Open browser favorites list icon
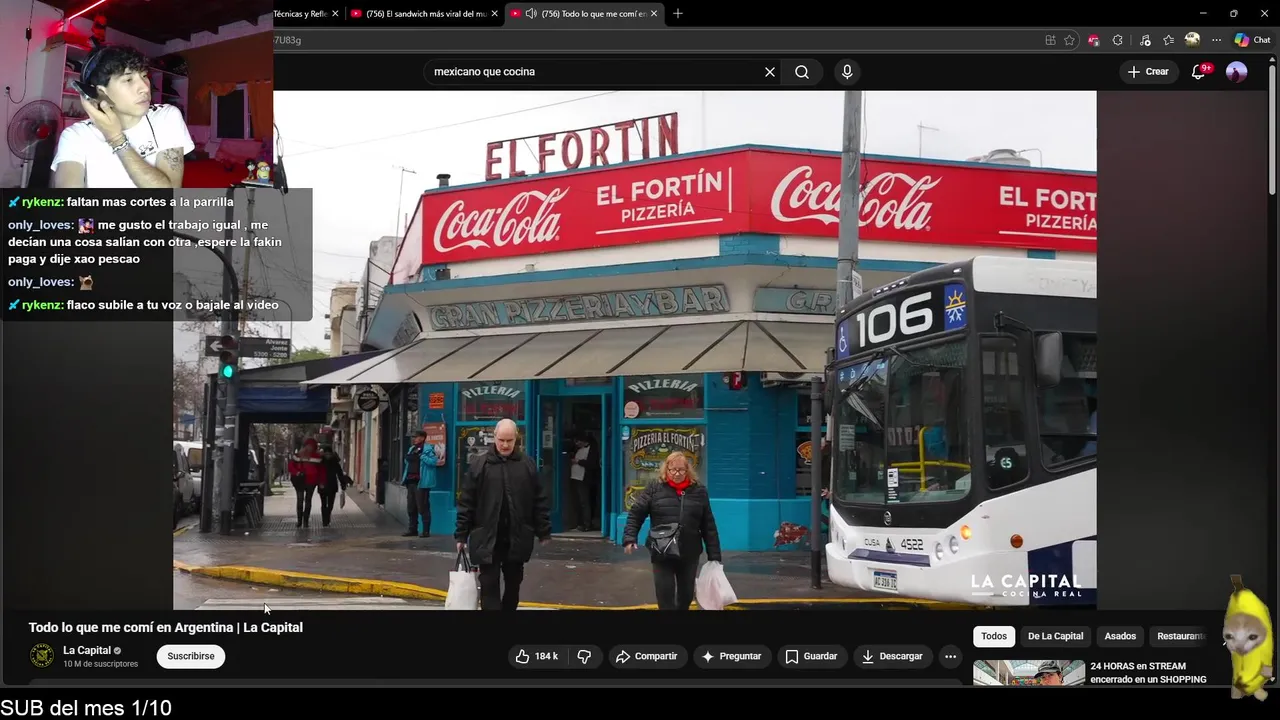This screenshot has width=1280, height=720. tap(1168, 40)
